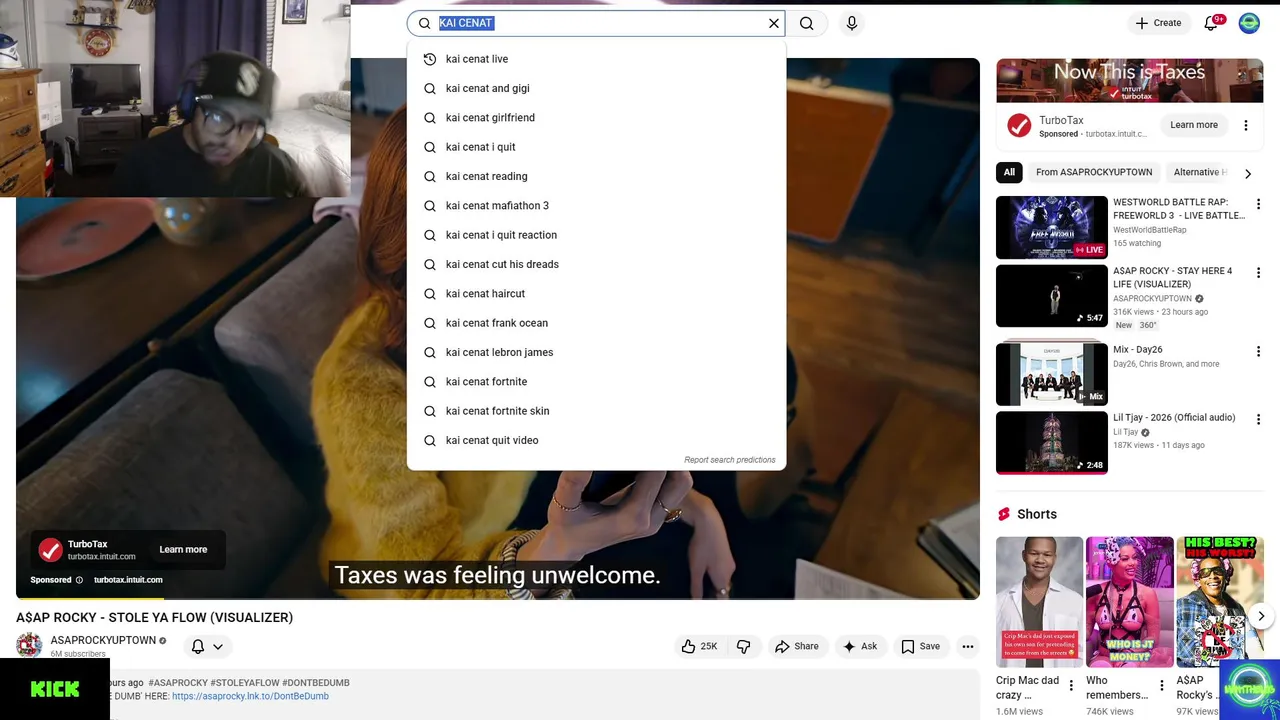Image resolution: width=1280 pixels, height=720 pixels.
Task: Like the video showing 25K likes
Action: 699,647
